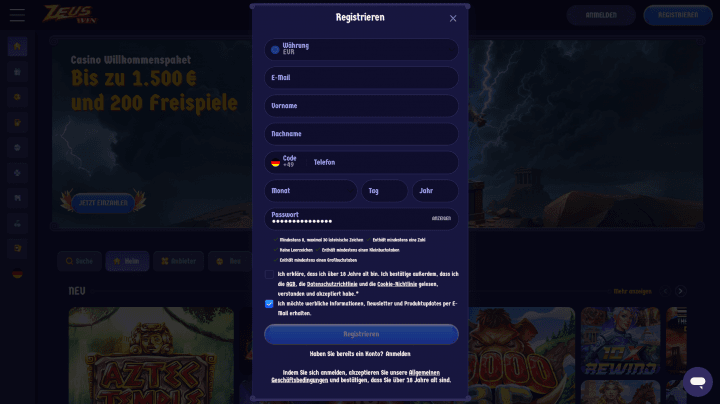
Task: Open the +49 country code selector
Action: (285, 162)
